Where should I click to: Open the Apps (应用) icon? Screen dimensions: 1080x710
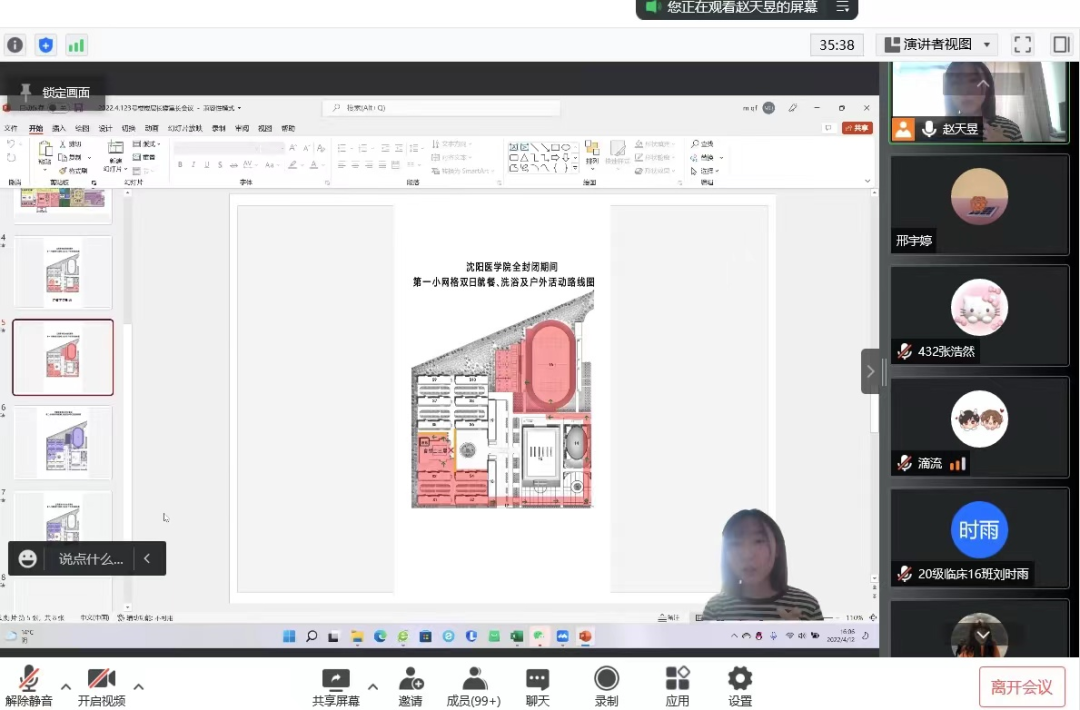click(x=677, y=686)
